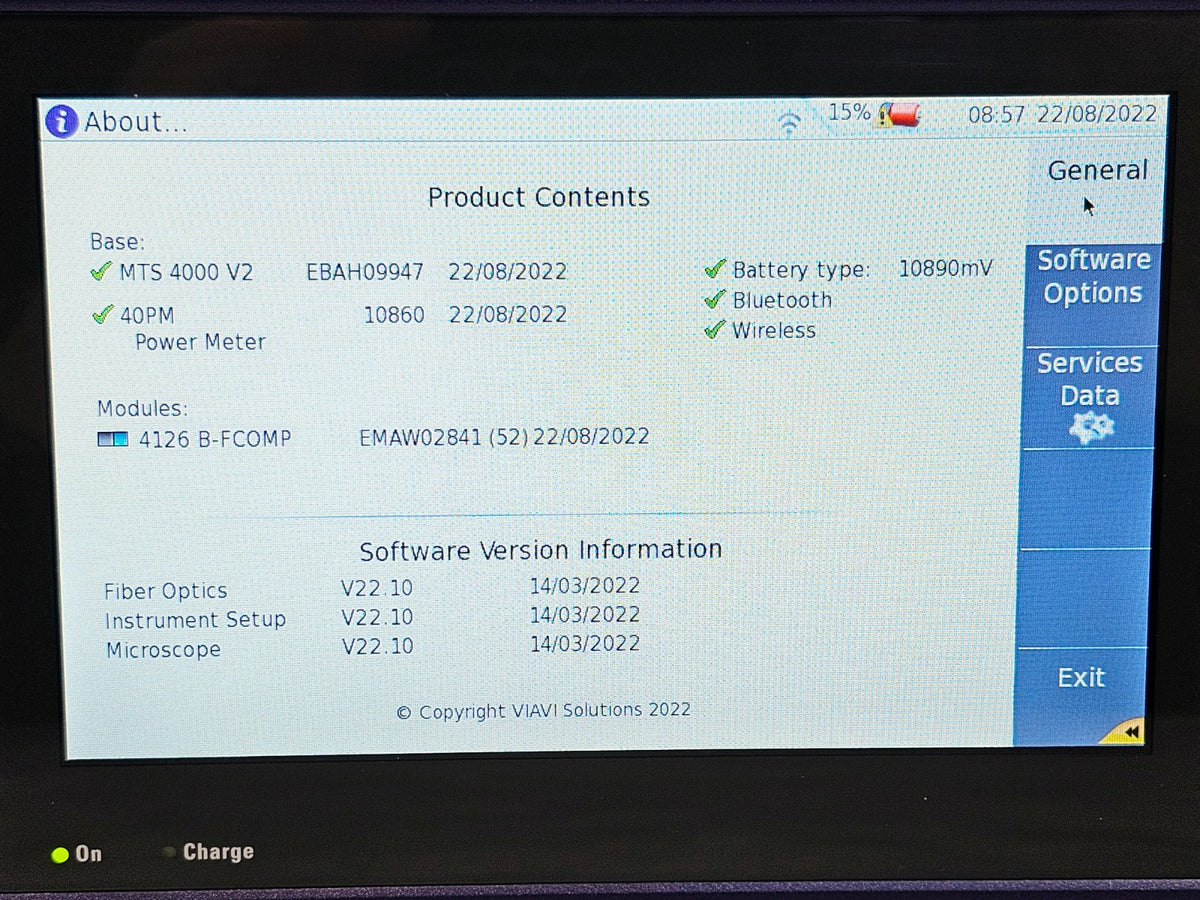Screen dimensions: 1200x900
Task: Click the green checkmark beside 40PM
Action: pos(102,315)
